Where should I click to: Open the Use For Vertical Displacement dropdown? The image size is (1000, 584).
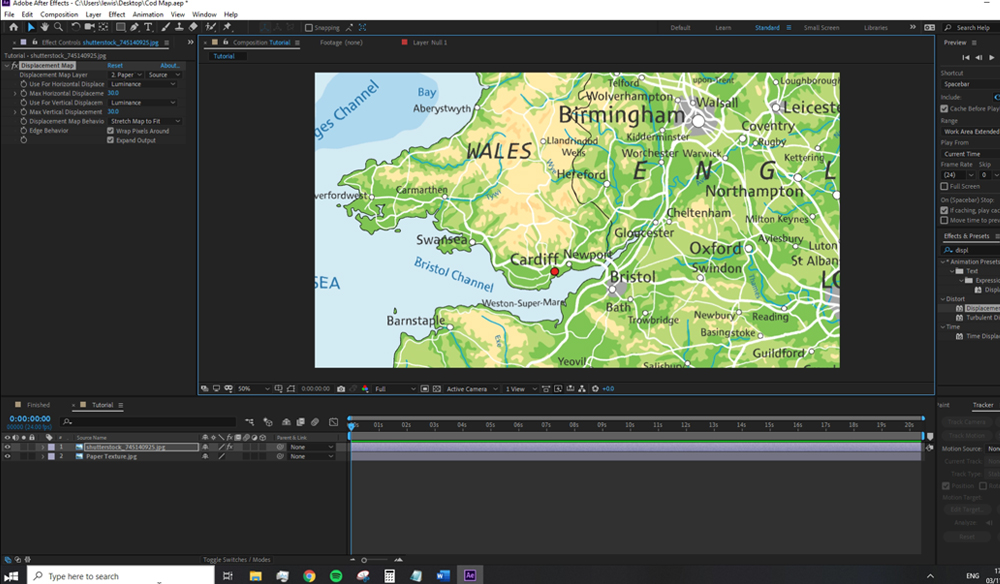tap(143, 103)
